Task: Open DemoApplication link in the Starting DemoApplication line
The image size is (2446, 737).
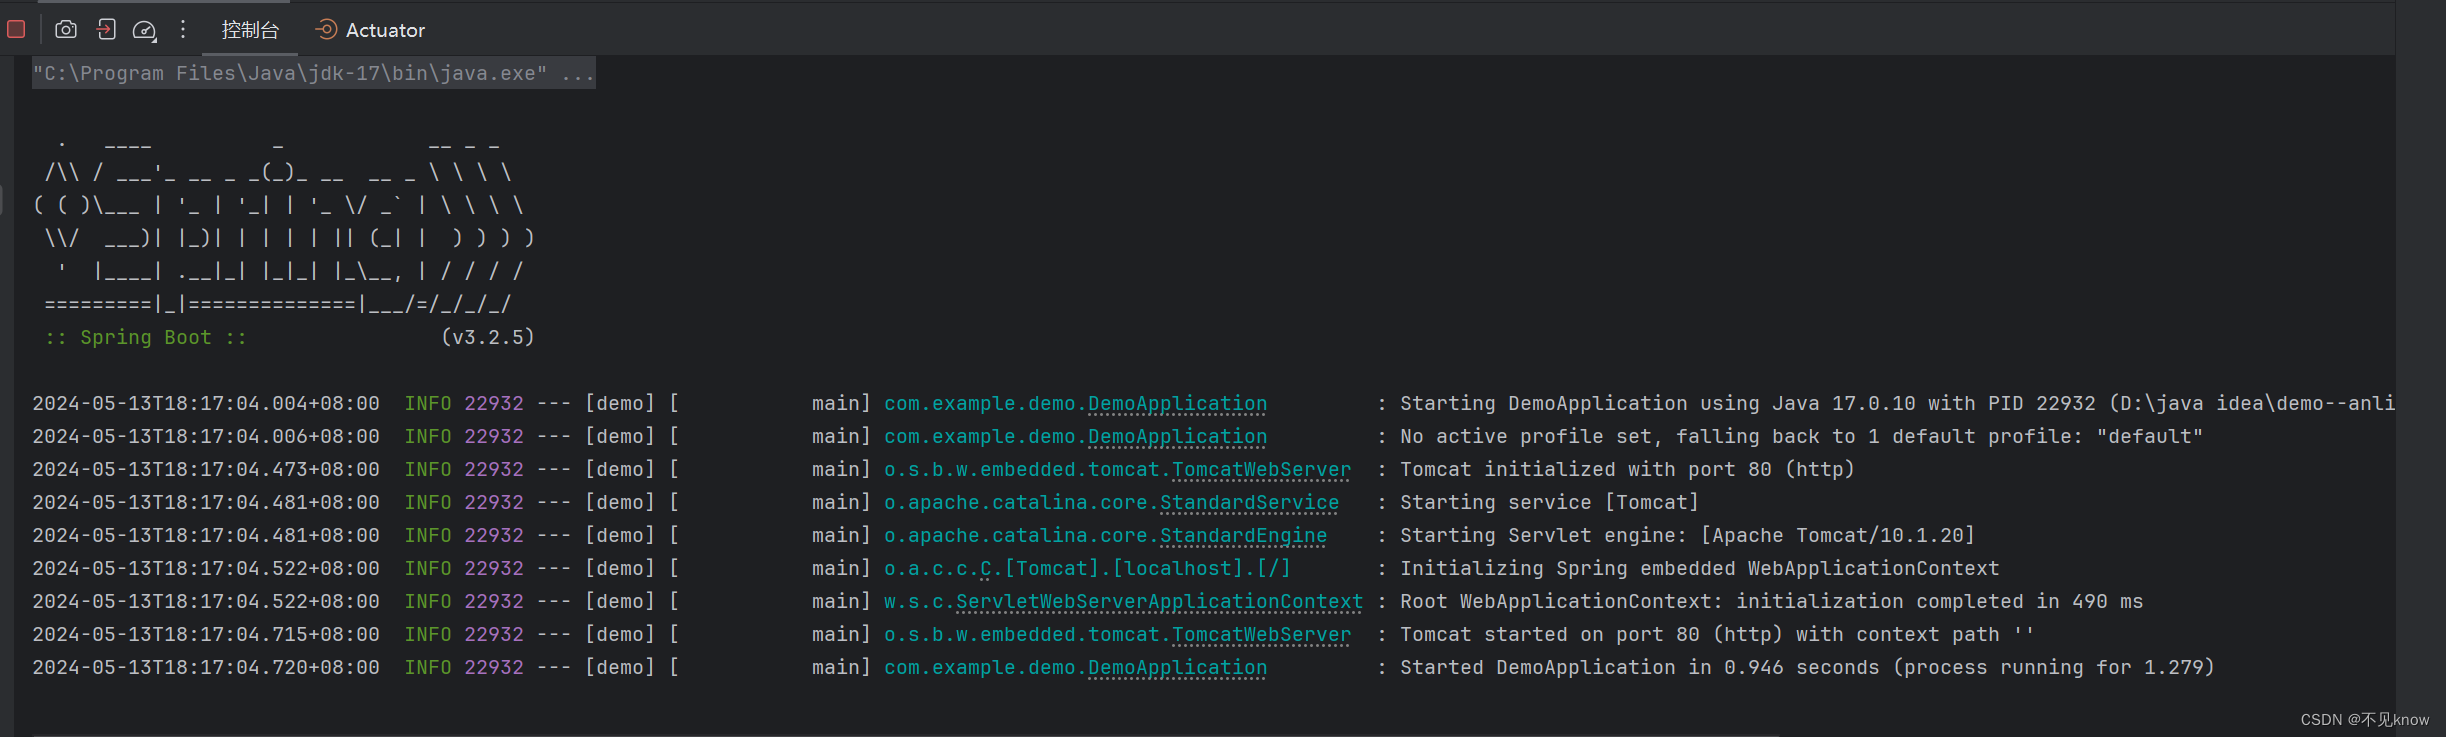Action: (1177, 403)
